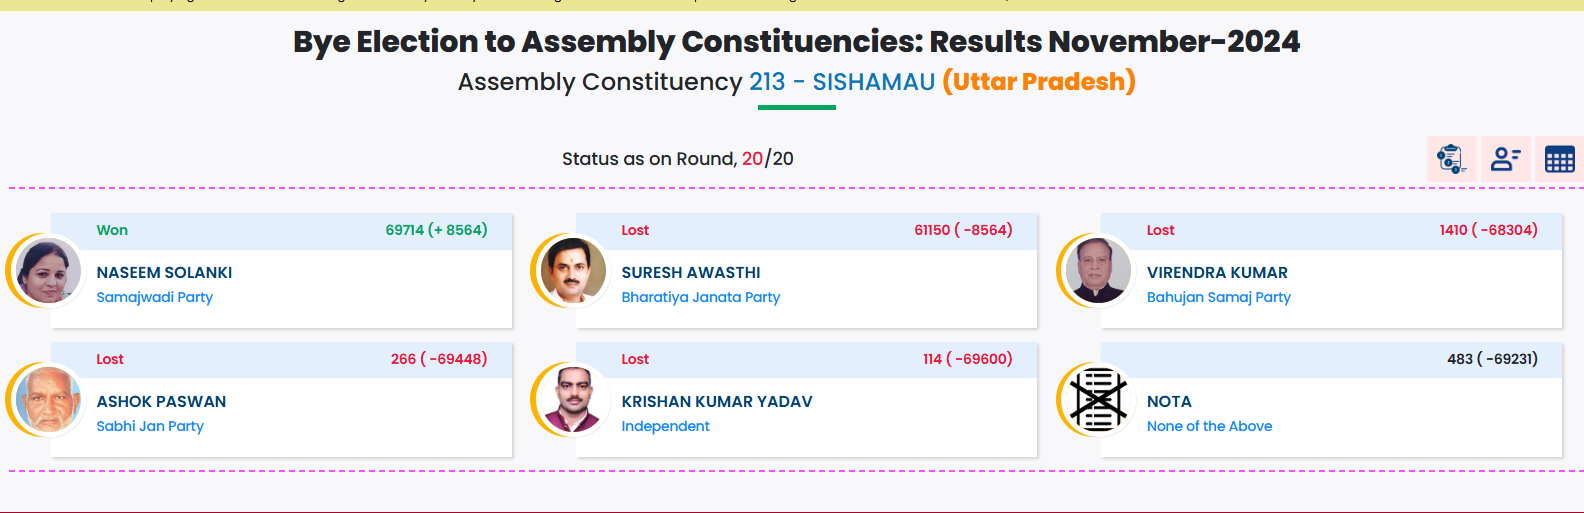The height and width of the screenshot is (513, 1584).
Task: Open the round-wise clipboard results icon
Action: tap(1451, 159)
